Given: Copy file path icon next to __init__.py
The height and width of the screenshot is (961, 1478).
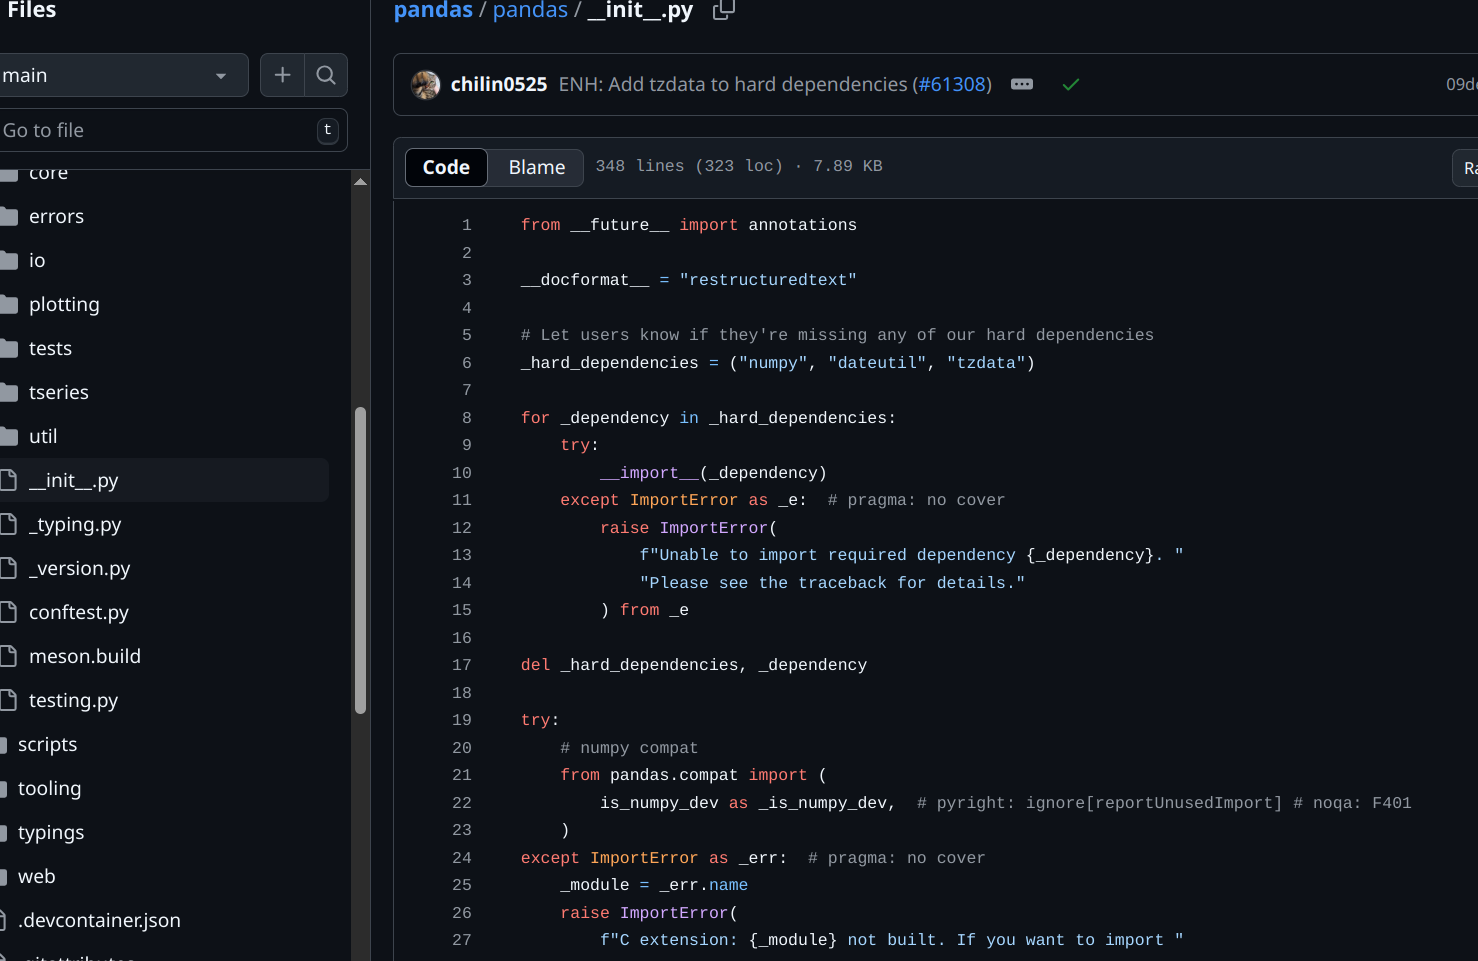Looking at the screenshot, I should tap(723, 11).
